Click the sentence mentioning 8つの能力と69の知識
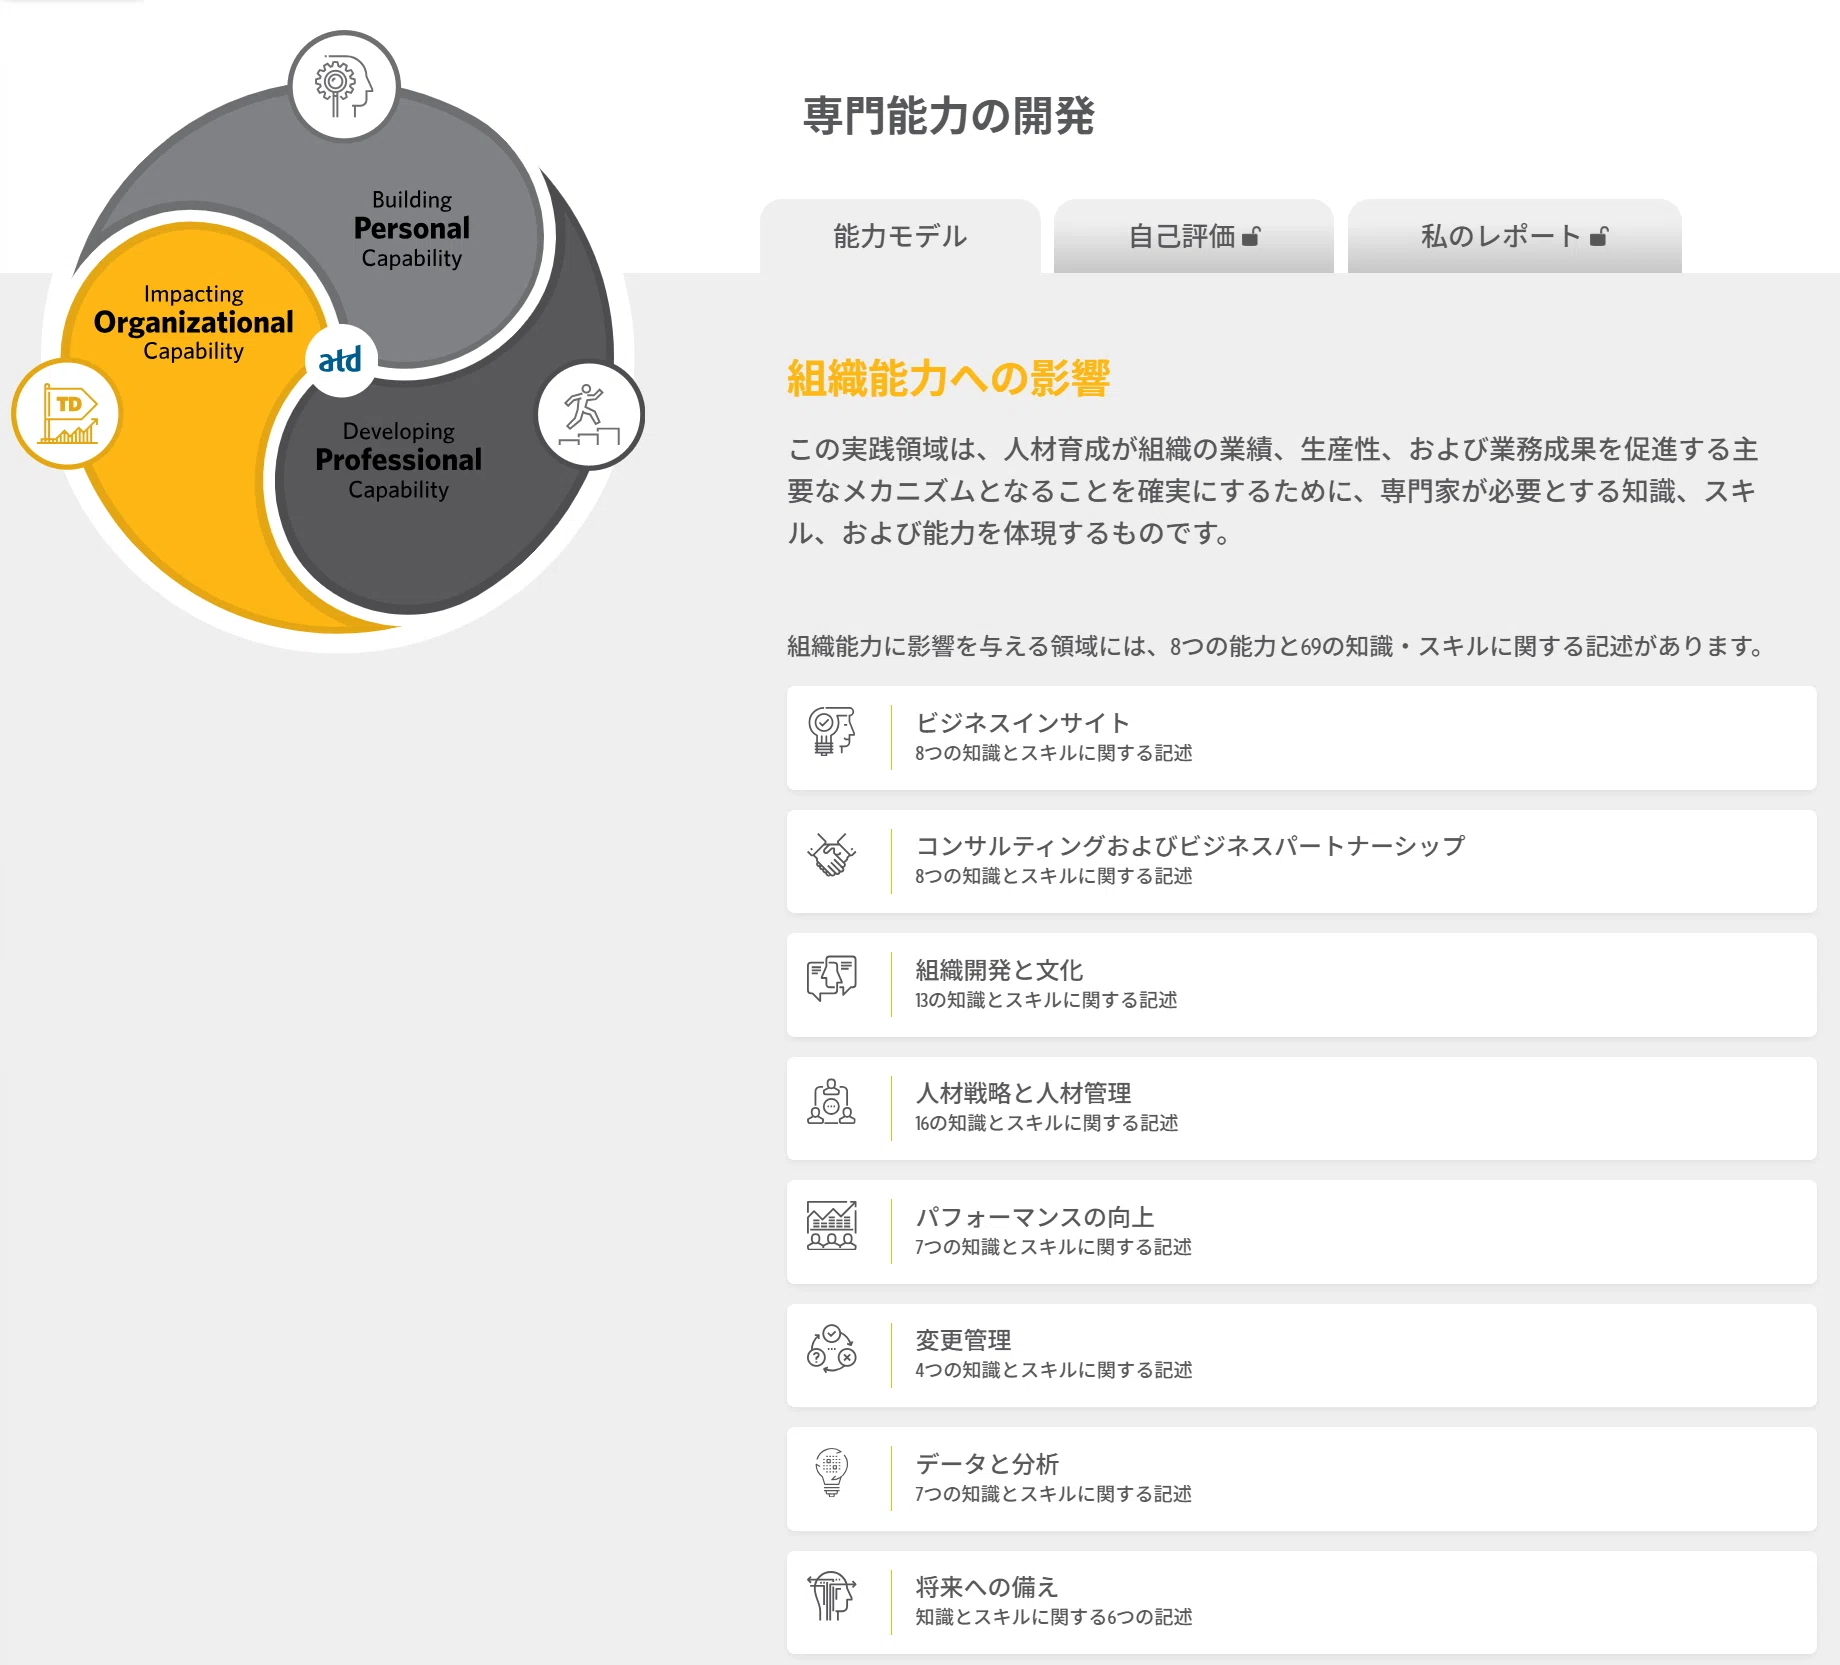 (1277, 646)
